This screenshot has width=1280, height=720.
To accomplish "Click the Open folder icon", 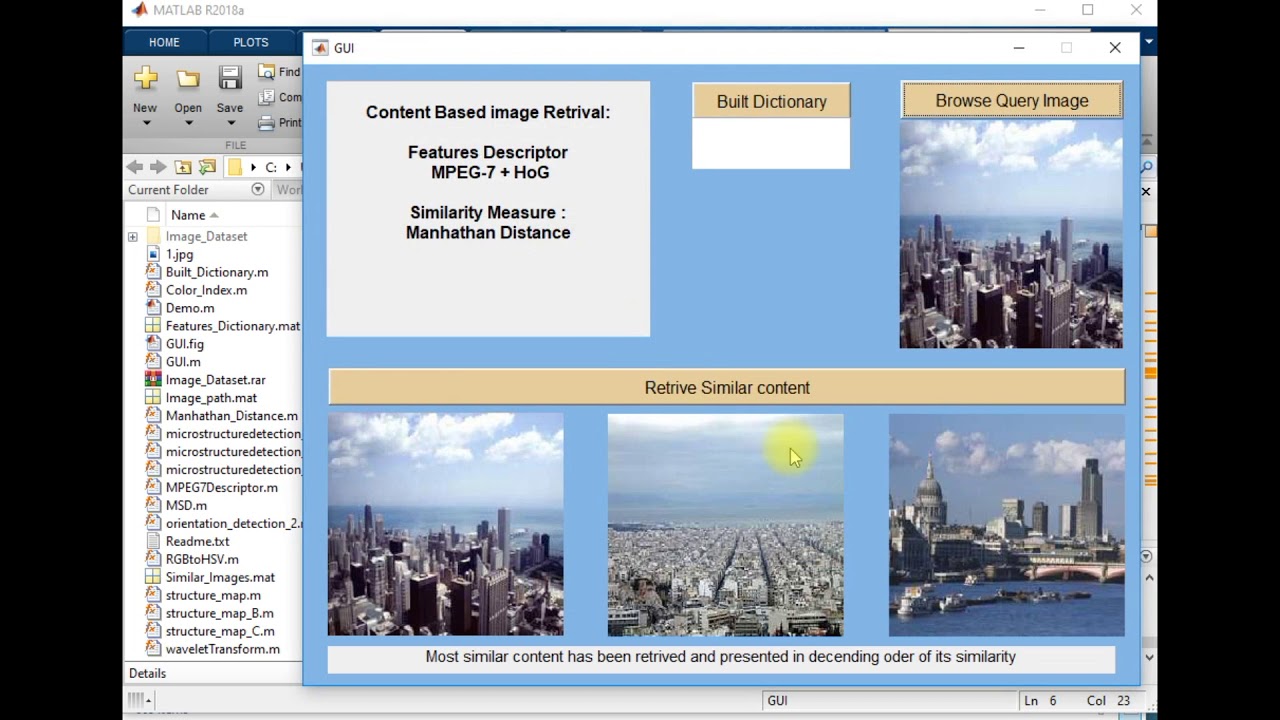I will point(188,79).
